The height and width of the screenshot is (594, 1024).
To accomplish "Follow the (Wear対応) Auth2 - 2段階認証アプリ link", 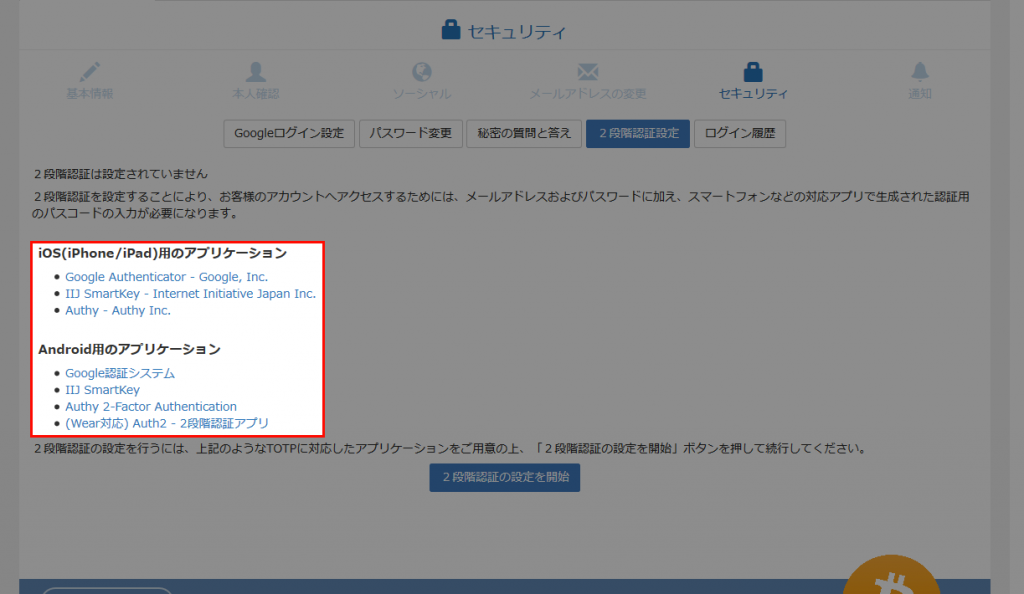I will pyautogui.click(x=167, y=424).
